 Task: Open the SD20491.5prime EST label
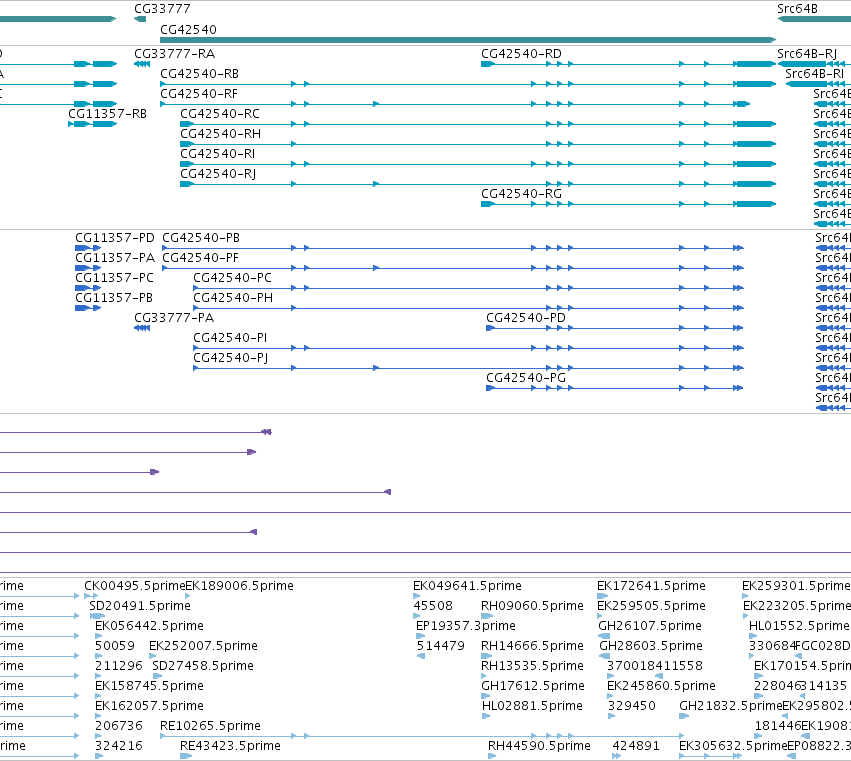click(140, 606)
